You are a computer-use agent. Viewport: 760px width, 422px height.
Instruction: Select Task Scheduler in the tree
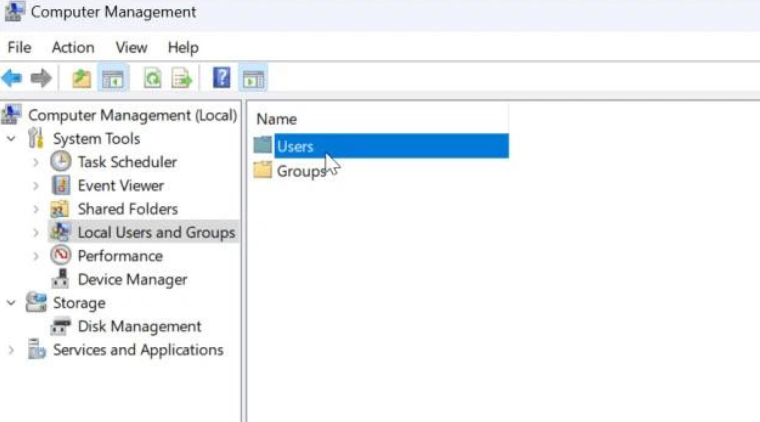pyautogui.click(x=127, y=162)
